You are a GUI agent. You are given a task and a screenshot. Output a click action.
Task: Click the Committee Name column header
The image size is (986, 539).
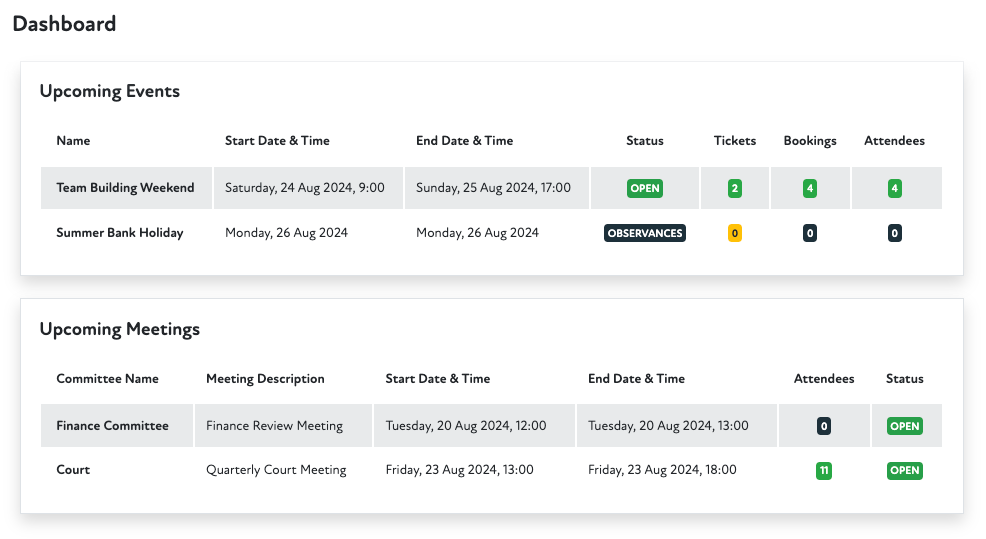click(107, 379)
